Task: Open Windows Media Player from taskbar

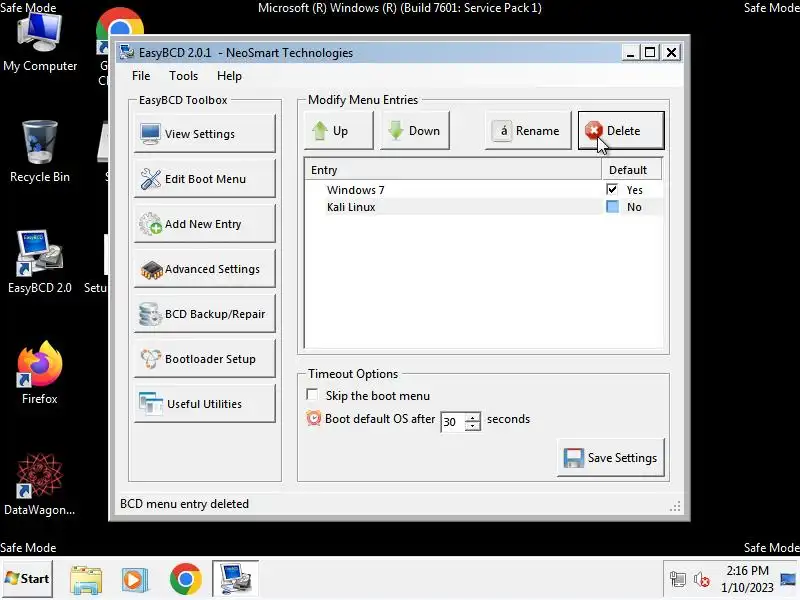Action: [x=135, y=579]
